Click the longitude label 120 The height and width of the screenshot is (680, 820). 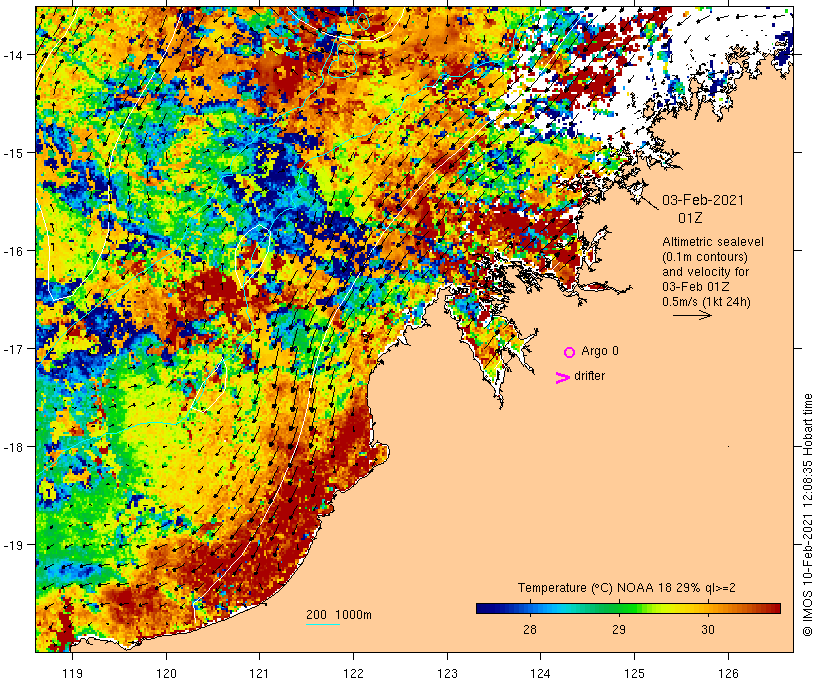166,673
